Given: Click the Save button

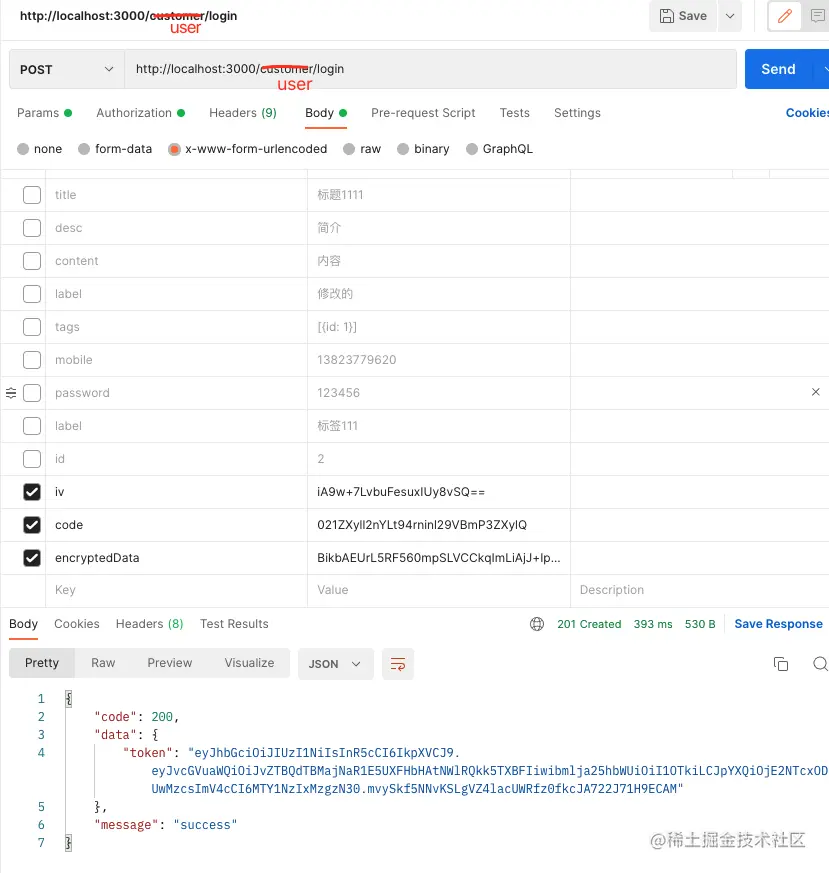Looking at the screenshot, I should [683, 16].
